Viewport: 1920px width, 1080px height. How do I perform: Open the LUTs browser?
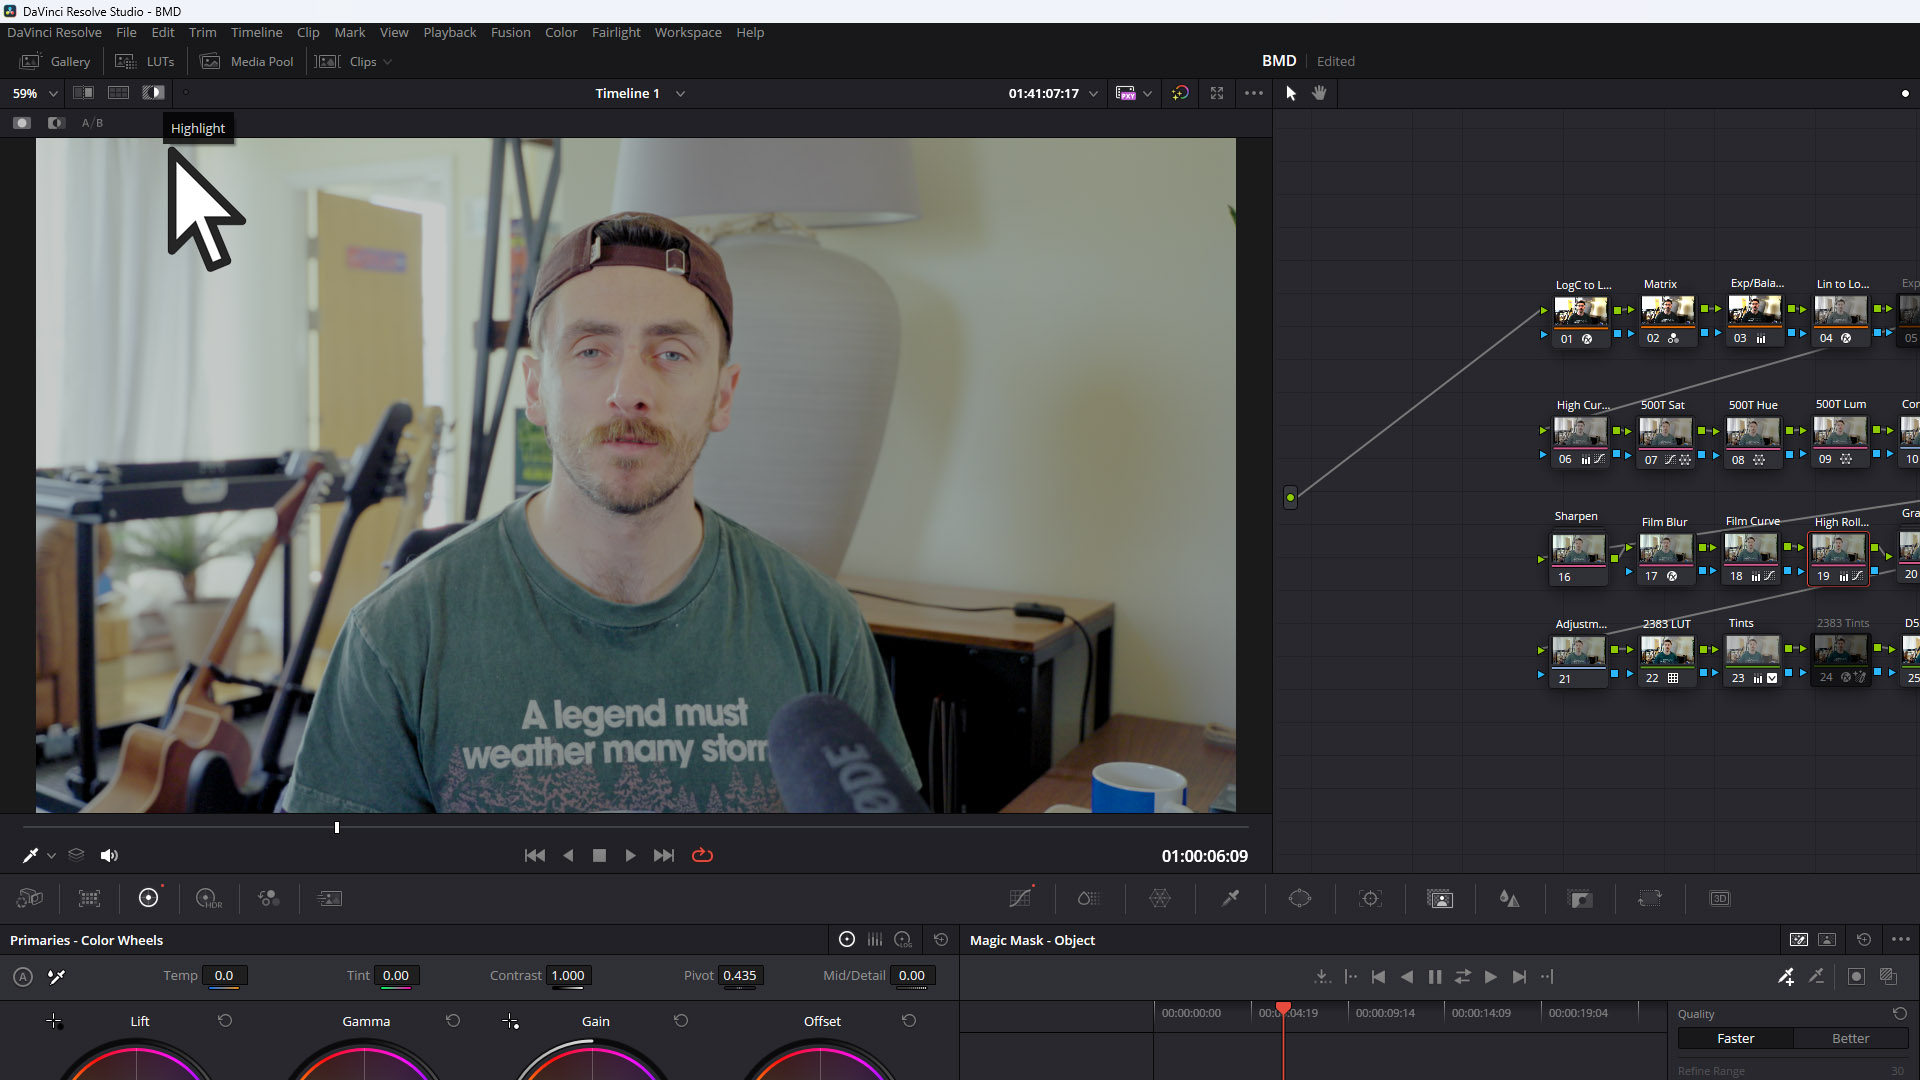pos(145,61)
